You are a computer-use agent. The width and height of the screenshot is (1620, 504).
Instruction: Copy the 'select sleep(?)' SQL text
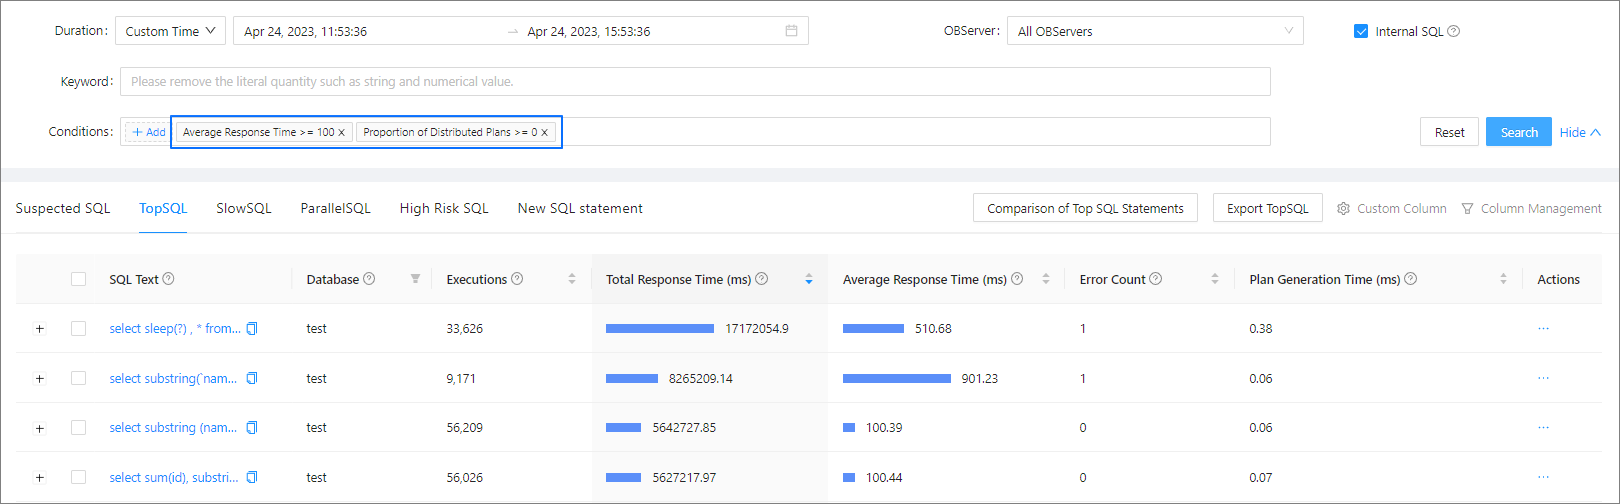pyautogui.click(x=252, y=329)
